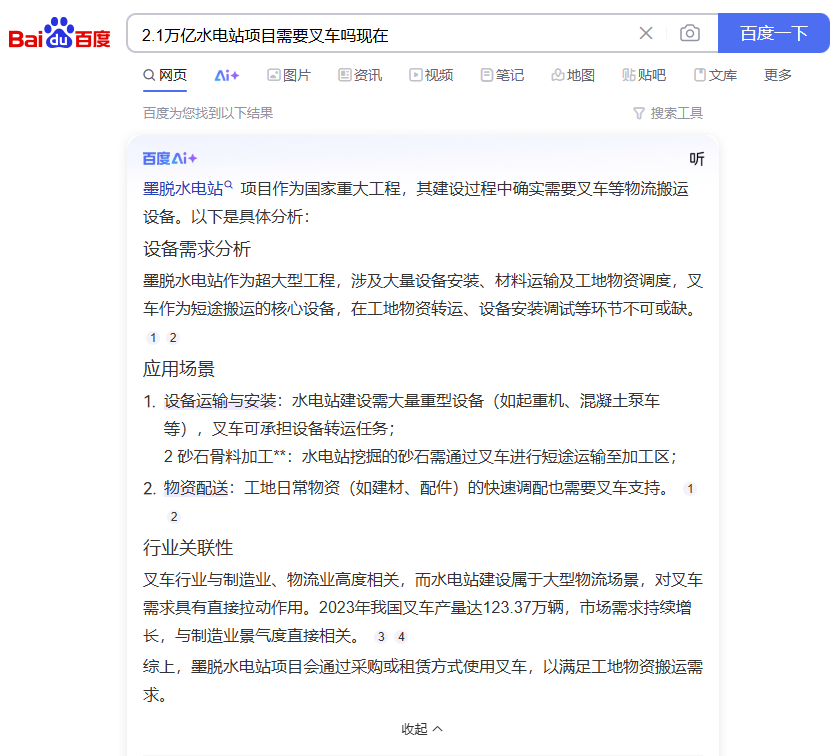This screenshot has width=839, height=756.
Task: Click the 应用场景 heading
Action: [179, 369]
